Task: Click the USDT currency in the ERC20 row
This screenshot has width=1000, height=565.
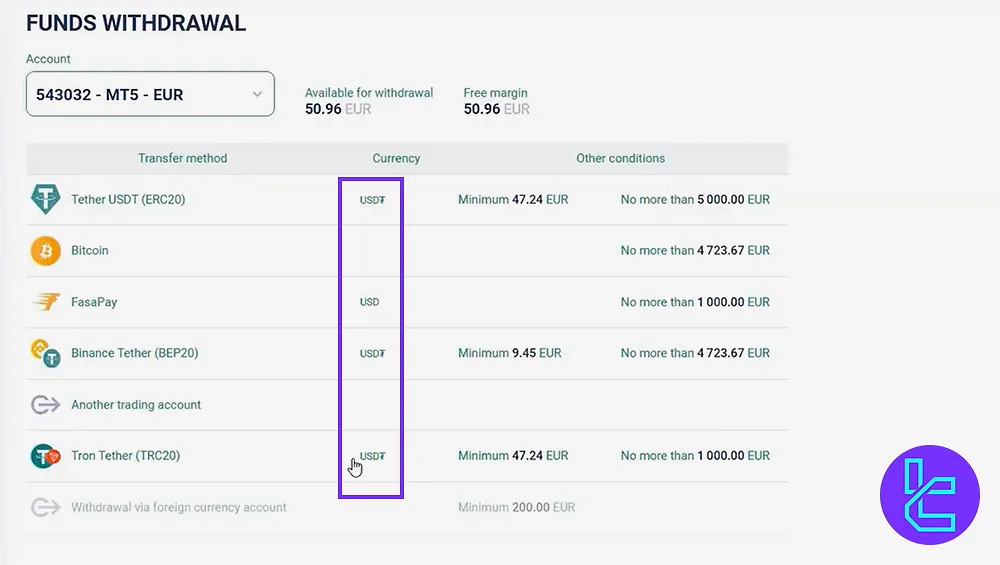Action: (x=372, y=200)
